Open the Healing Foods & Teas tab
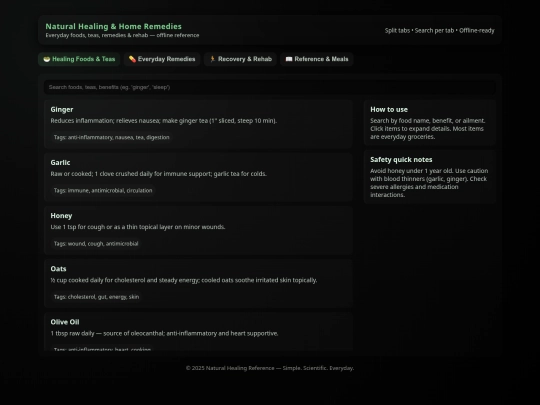The width and height of the screenshot is (540, 405). 79,59
